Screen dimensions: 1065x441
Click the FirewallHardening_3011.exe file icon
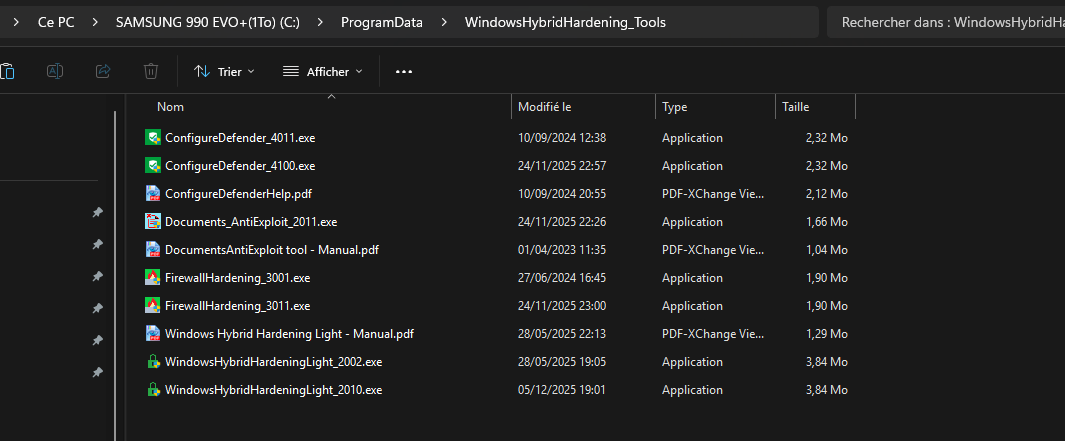[x=153, y=306]
